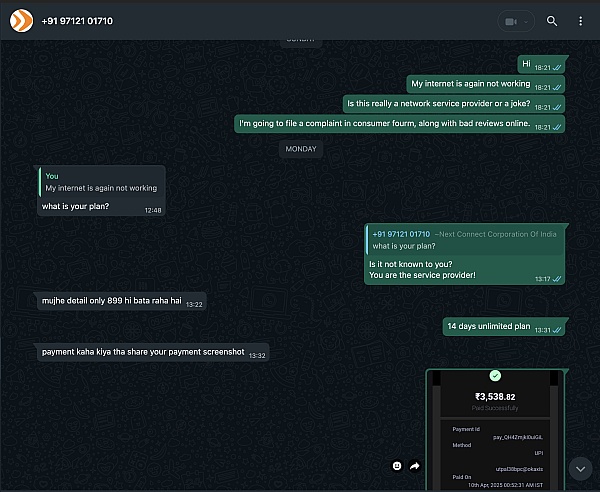
Task: Click read ticks on consumer forum message
Action: click(557, 127)
